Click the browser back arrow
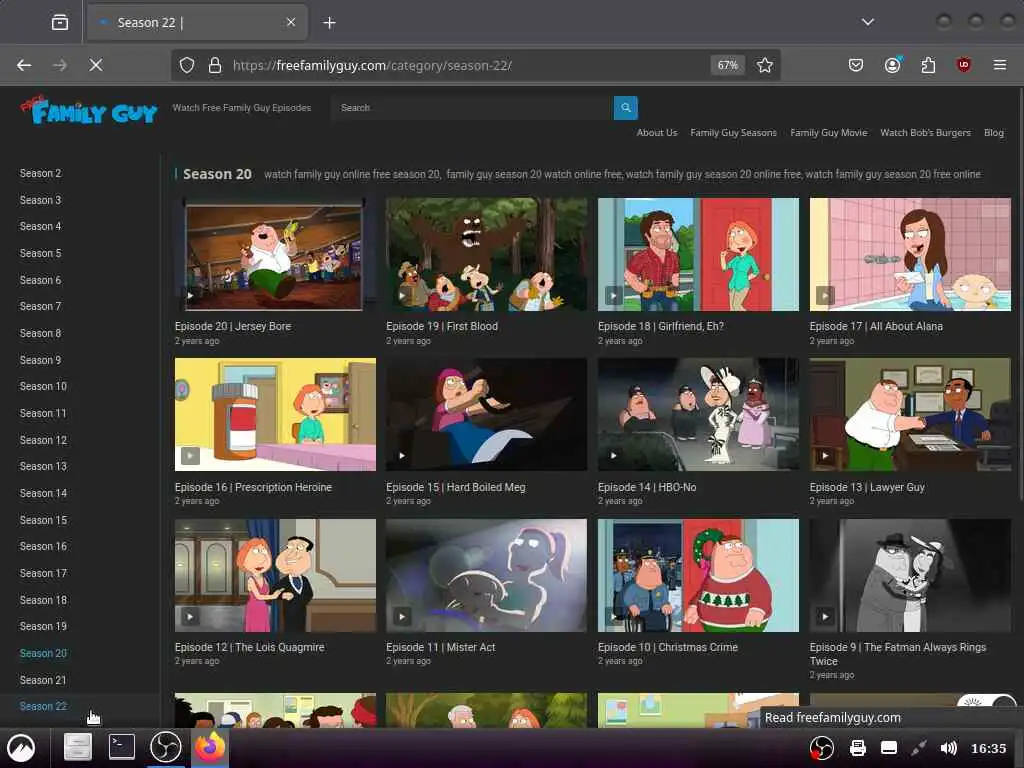The image size is (1024, 768). click(x=24, y=65)
